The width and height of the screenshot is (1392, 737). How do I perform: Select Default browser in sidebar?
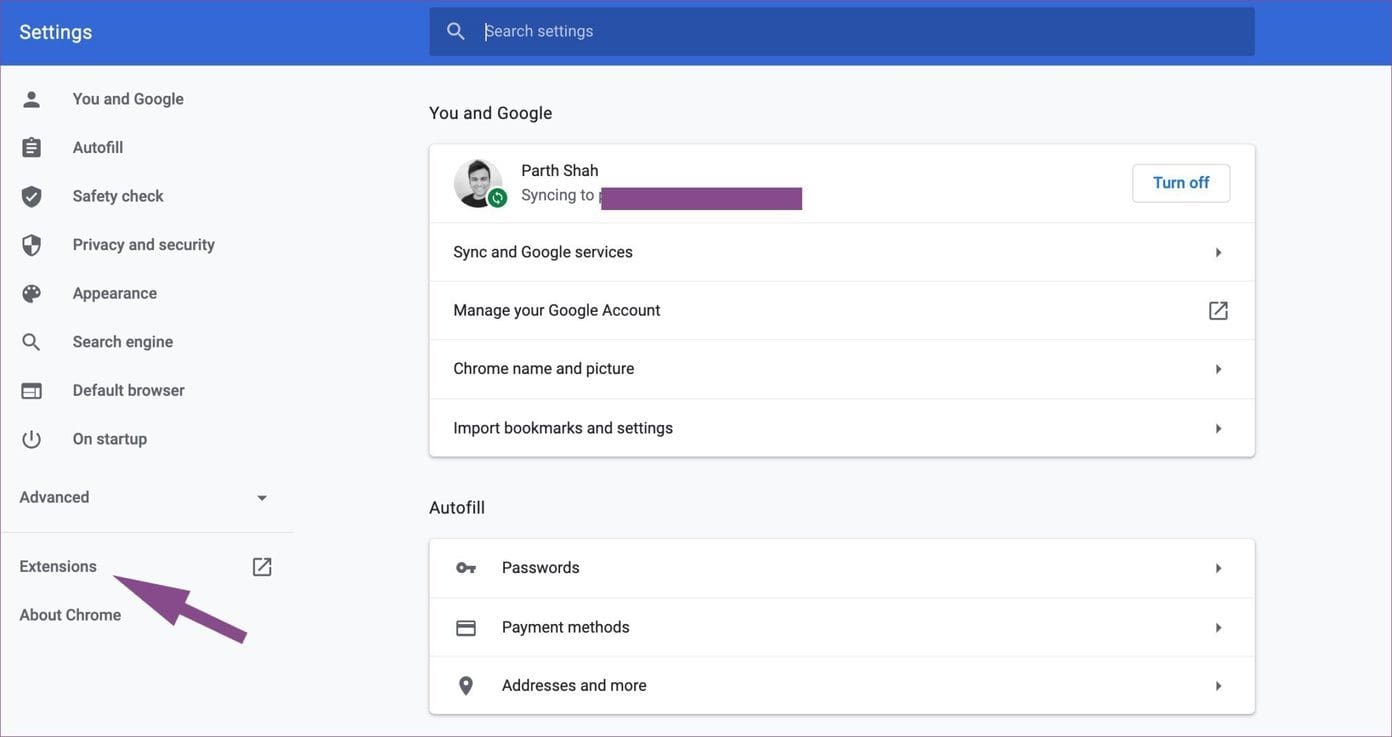point(129,390)
